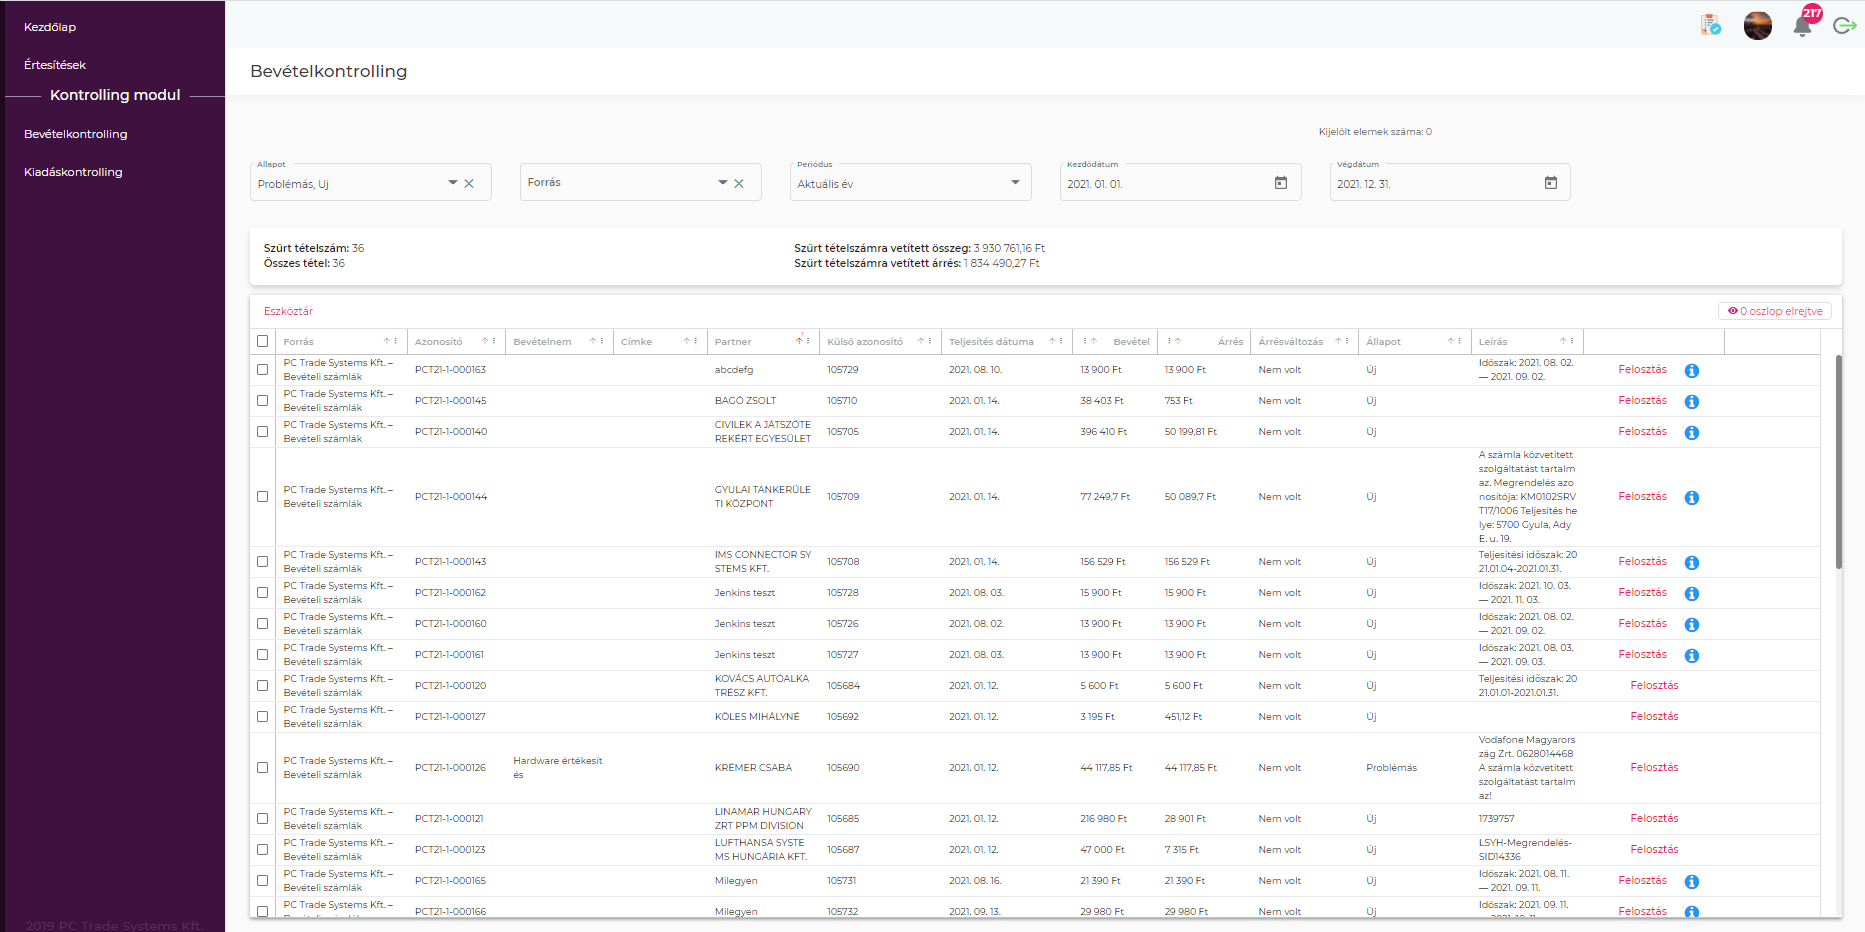This screenshot has width=1865, height=932.
Task: Show info for row PCT21-1-000143
Action: [1692, 563]
